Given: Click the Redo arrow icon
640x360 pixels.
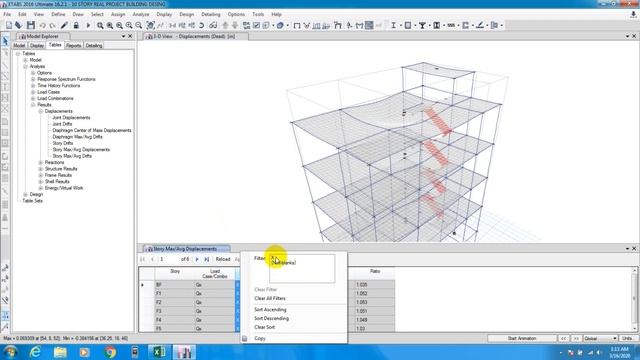Looking at the screenshot, I should point(52,25).
